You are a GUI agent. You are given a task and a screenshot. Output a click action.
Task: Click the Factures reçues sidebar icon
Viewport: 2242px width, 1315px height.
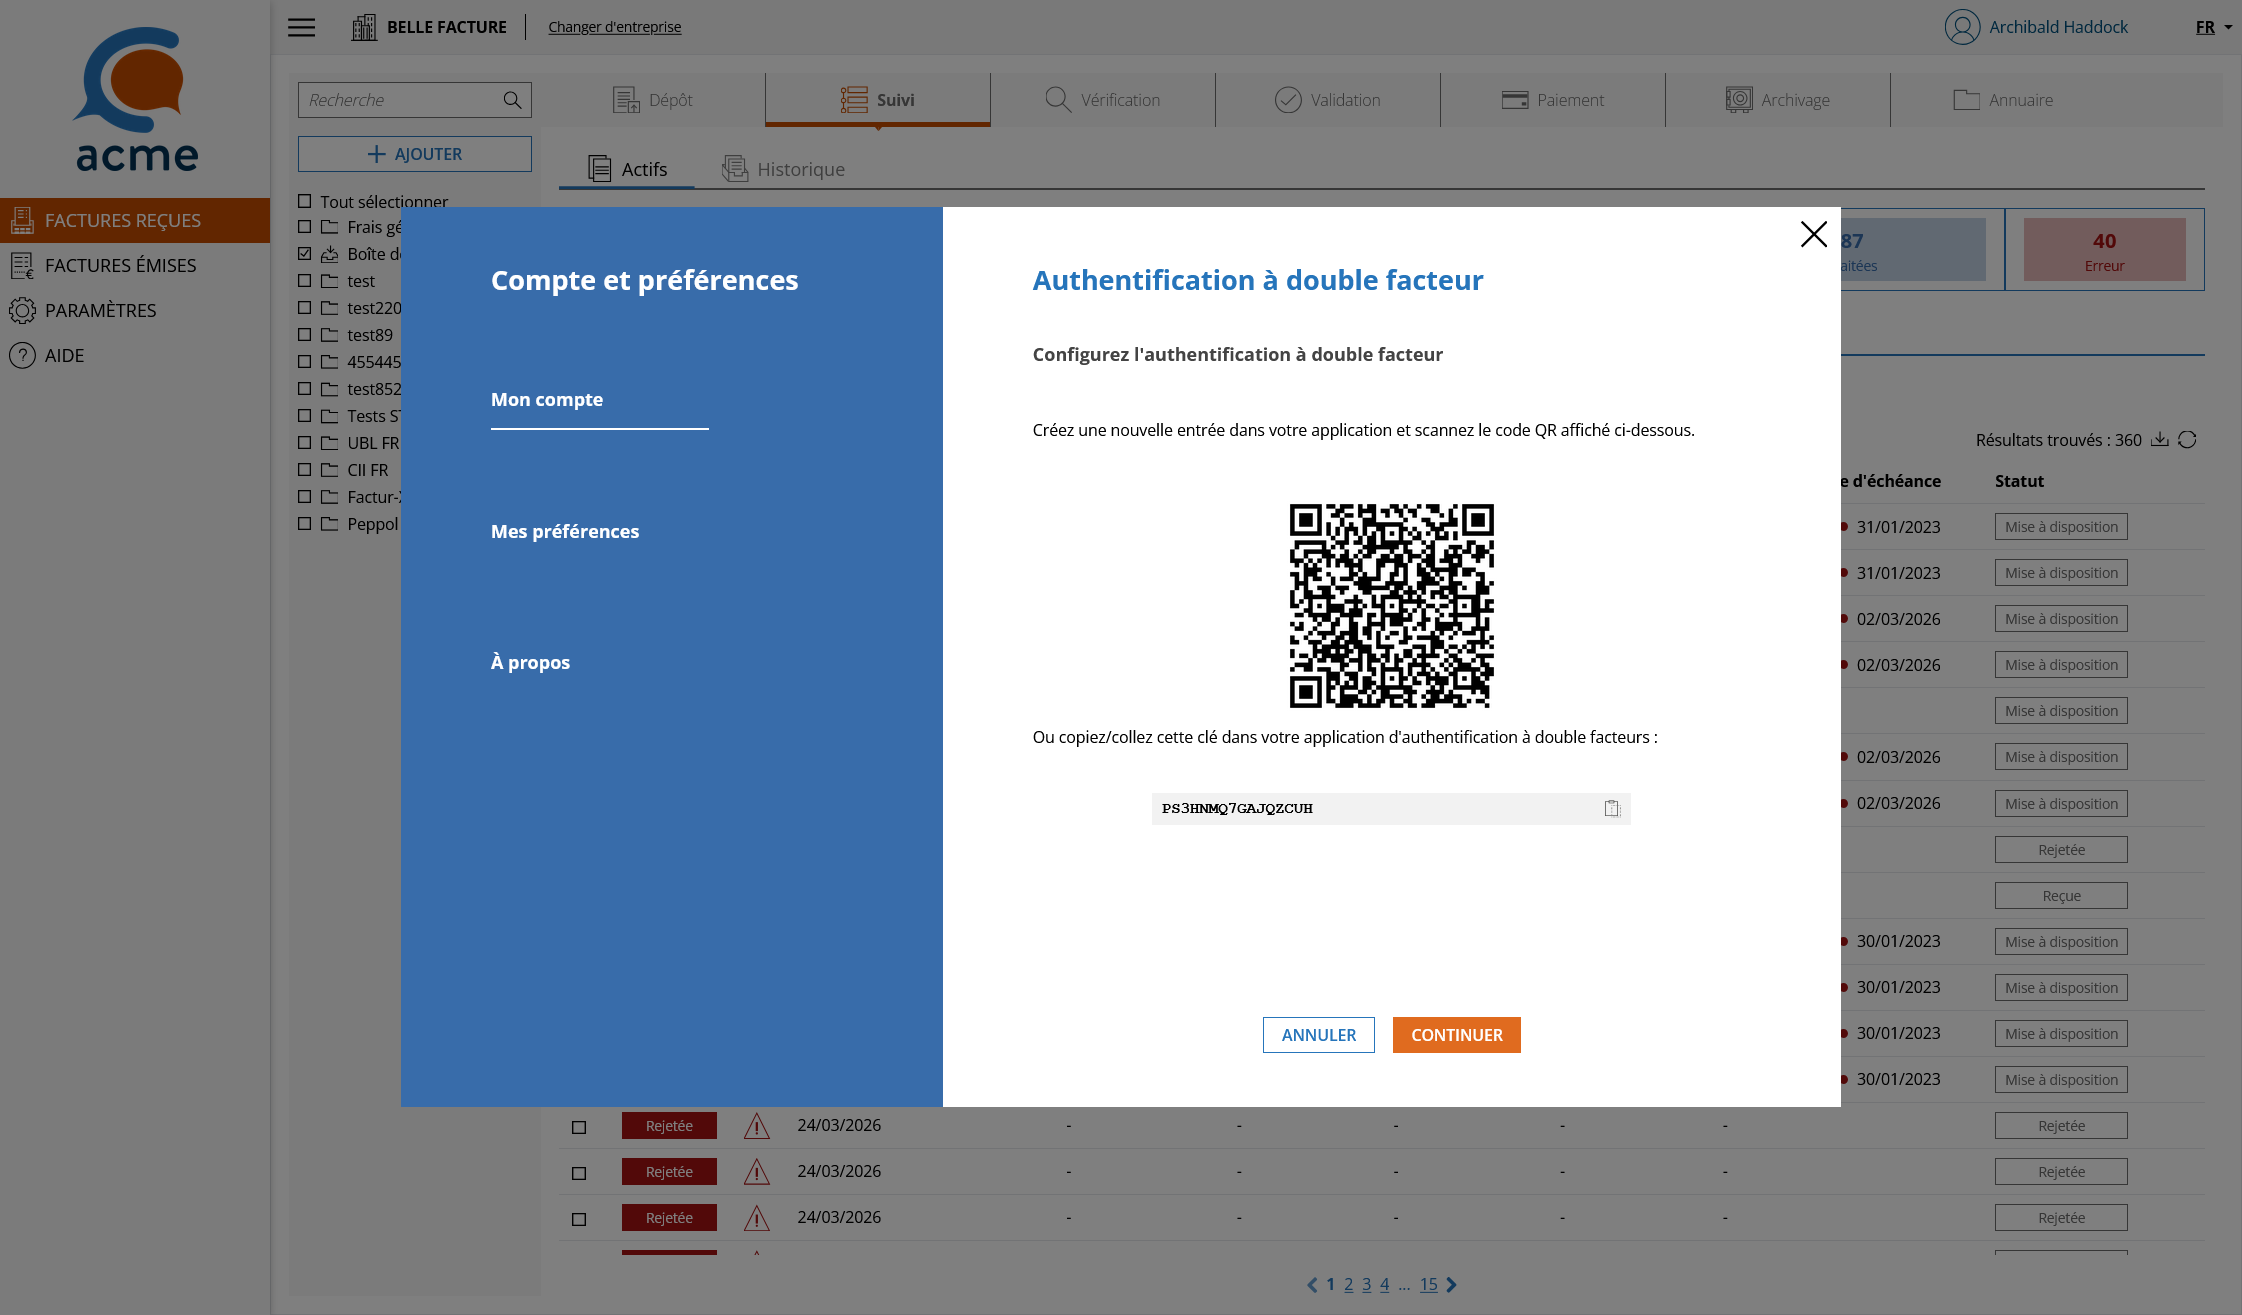(22, 220)
